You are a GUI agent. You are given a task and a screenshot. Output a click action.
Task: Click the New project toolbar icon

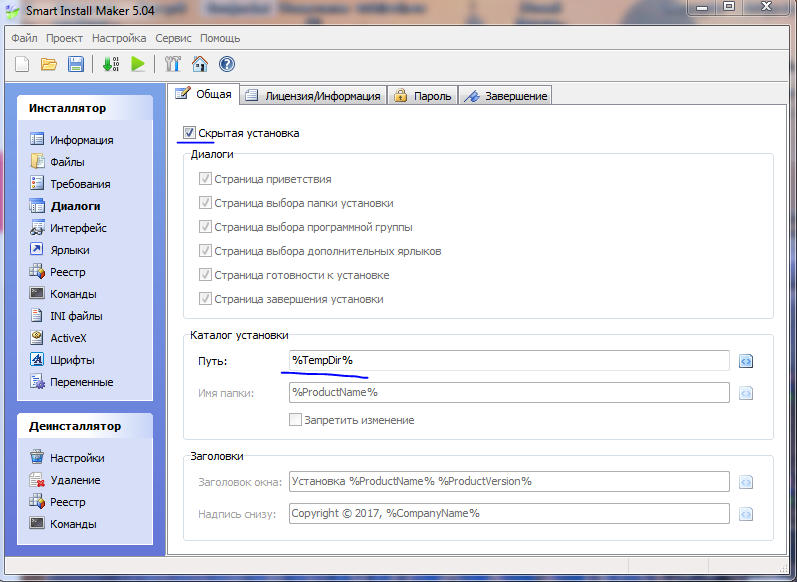coord(22,64)
